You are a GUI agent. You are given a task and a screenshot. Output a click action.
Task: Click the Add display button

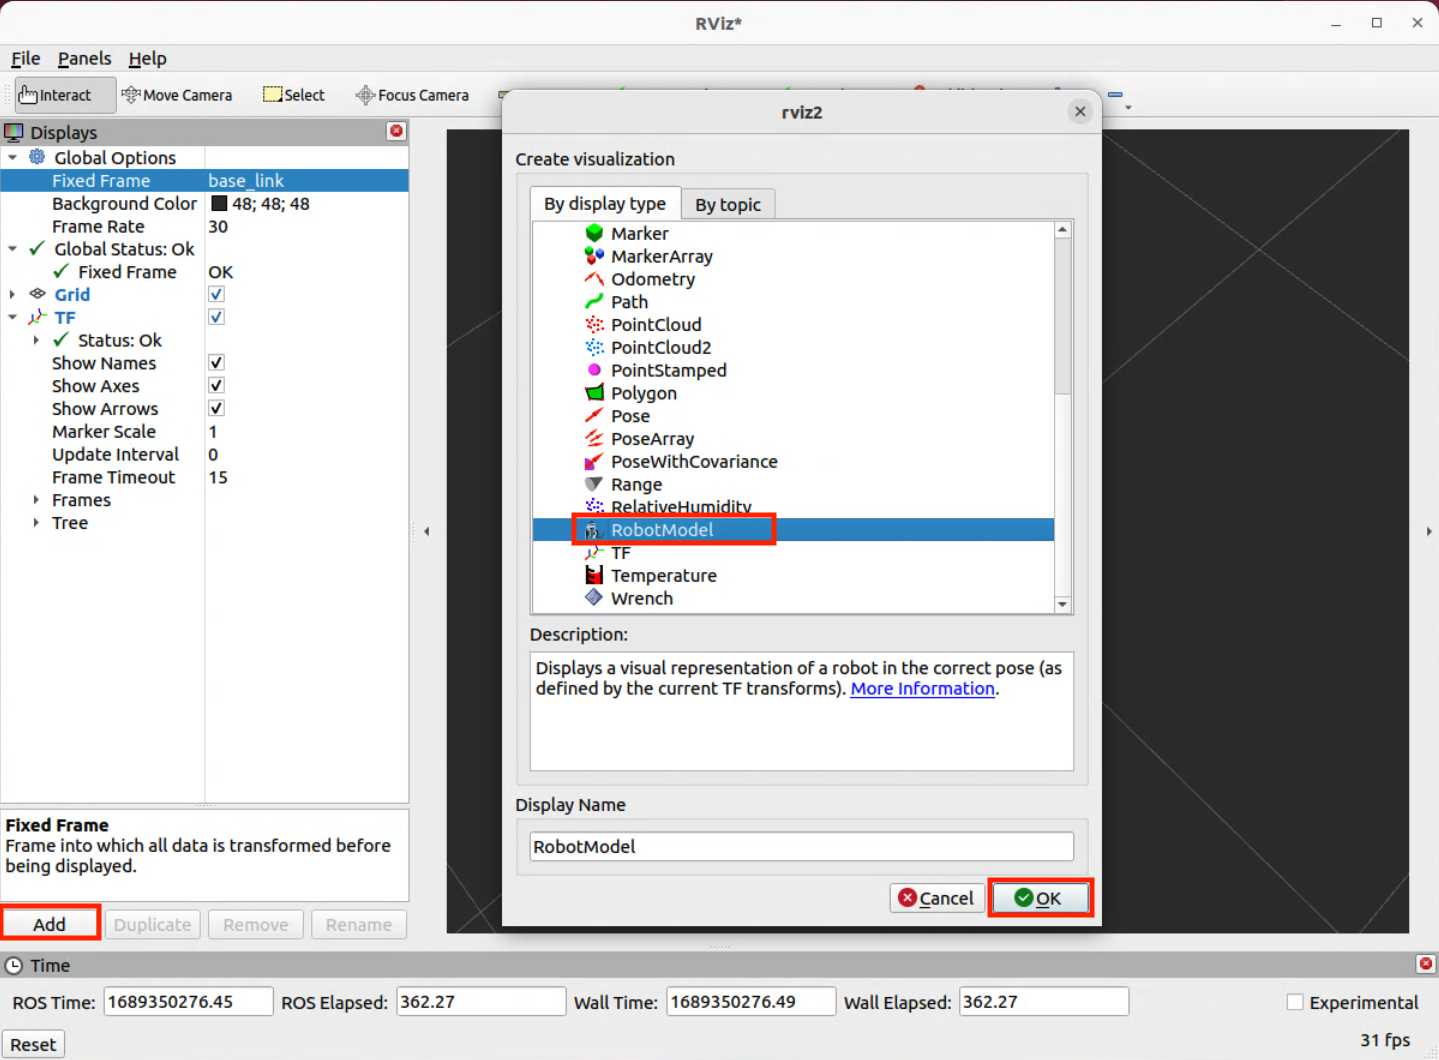tap(50, 924)
